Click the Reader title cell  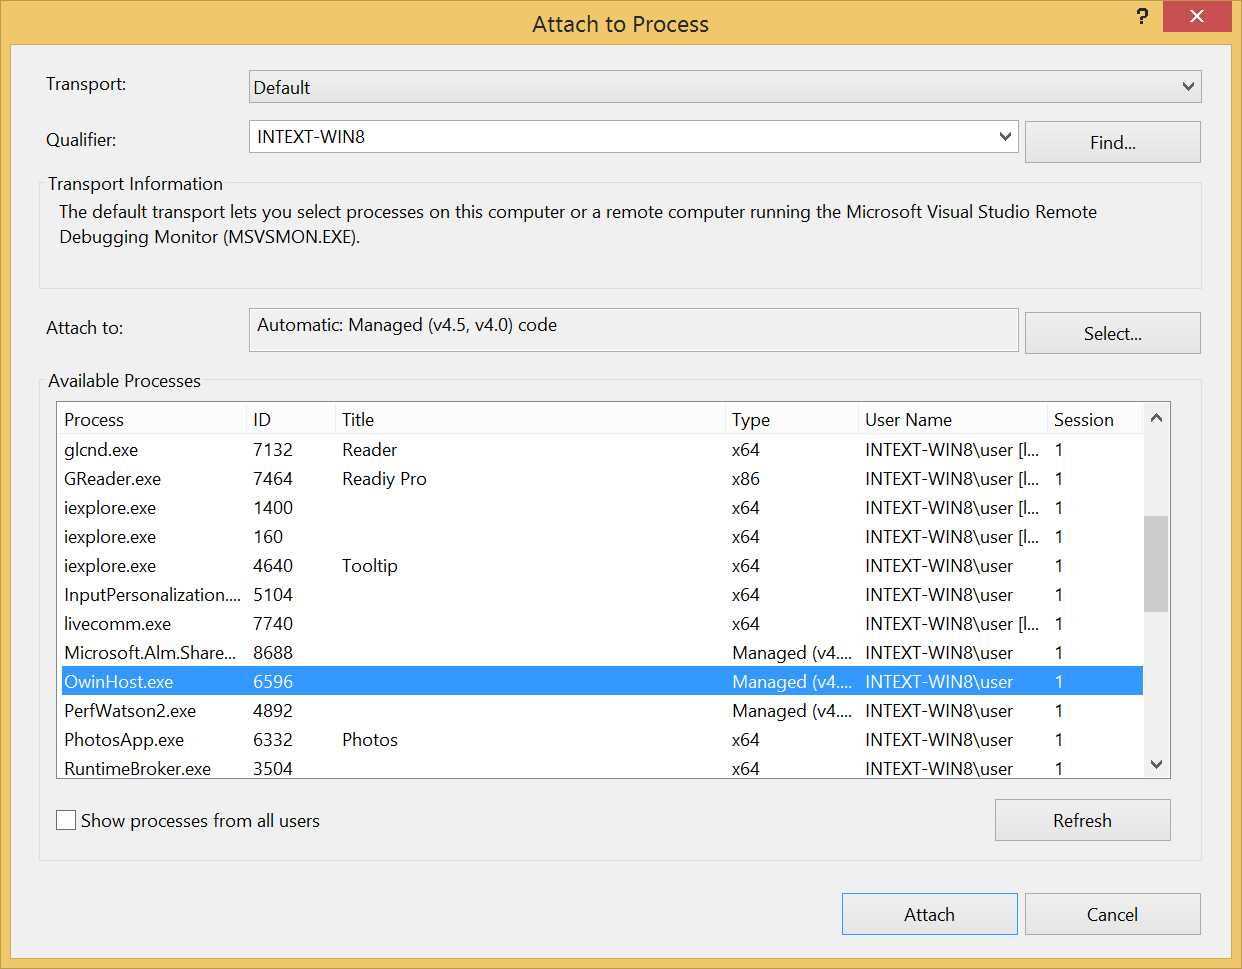click(369, 450)
